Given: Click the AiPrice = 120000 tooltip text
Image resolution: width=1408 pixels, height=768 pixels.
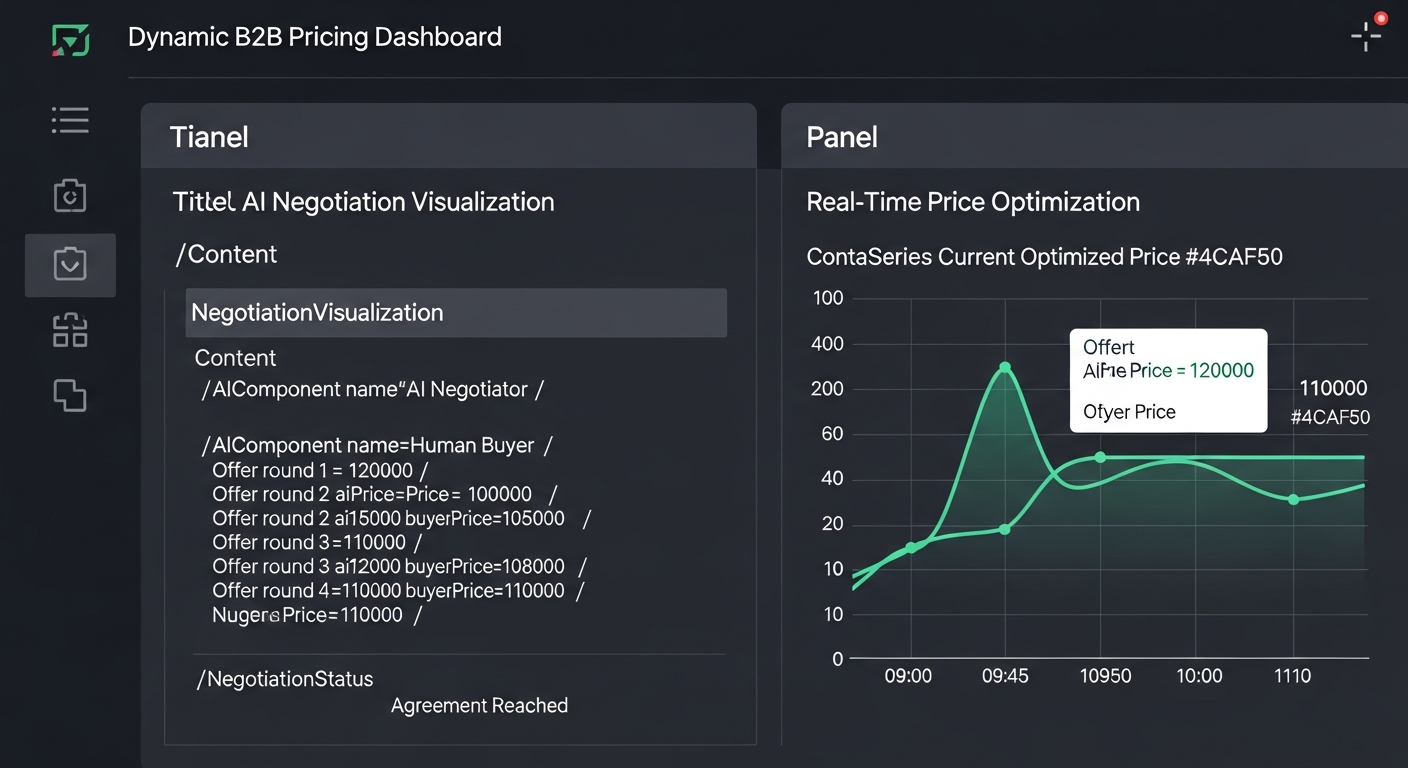Looking at the screenshot, I should [1168, 370].
